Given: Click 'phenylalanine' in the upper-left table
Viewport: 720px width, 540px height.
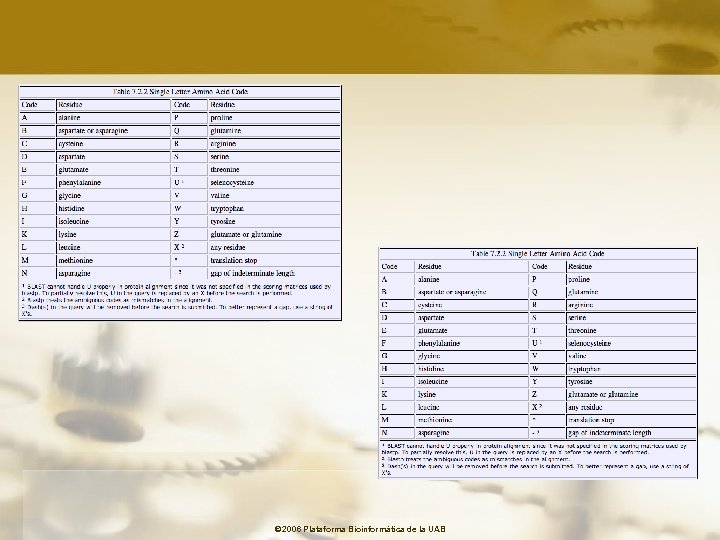Looking at the screenshot, I should coord(79,182).
